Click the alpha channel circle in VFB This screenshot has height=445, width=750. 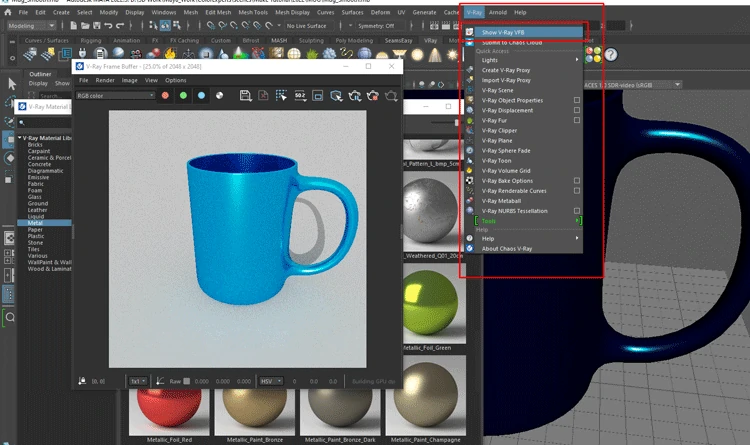[x=219, y=96]
